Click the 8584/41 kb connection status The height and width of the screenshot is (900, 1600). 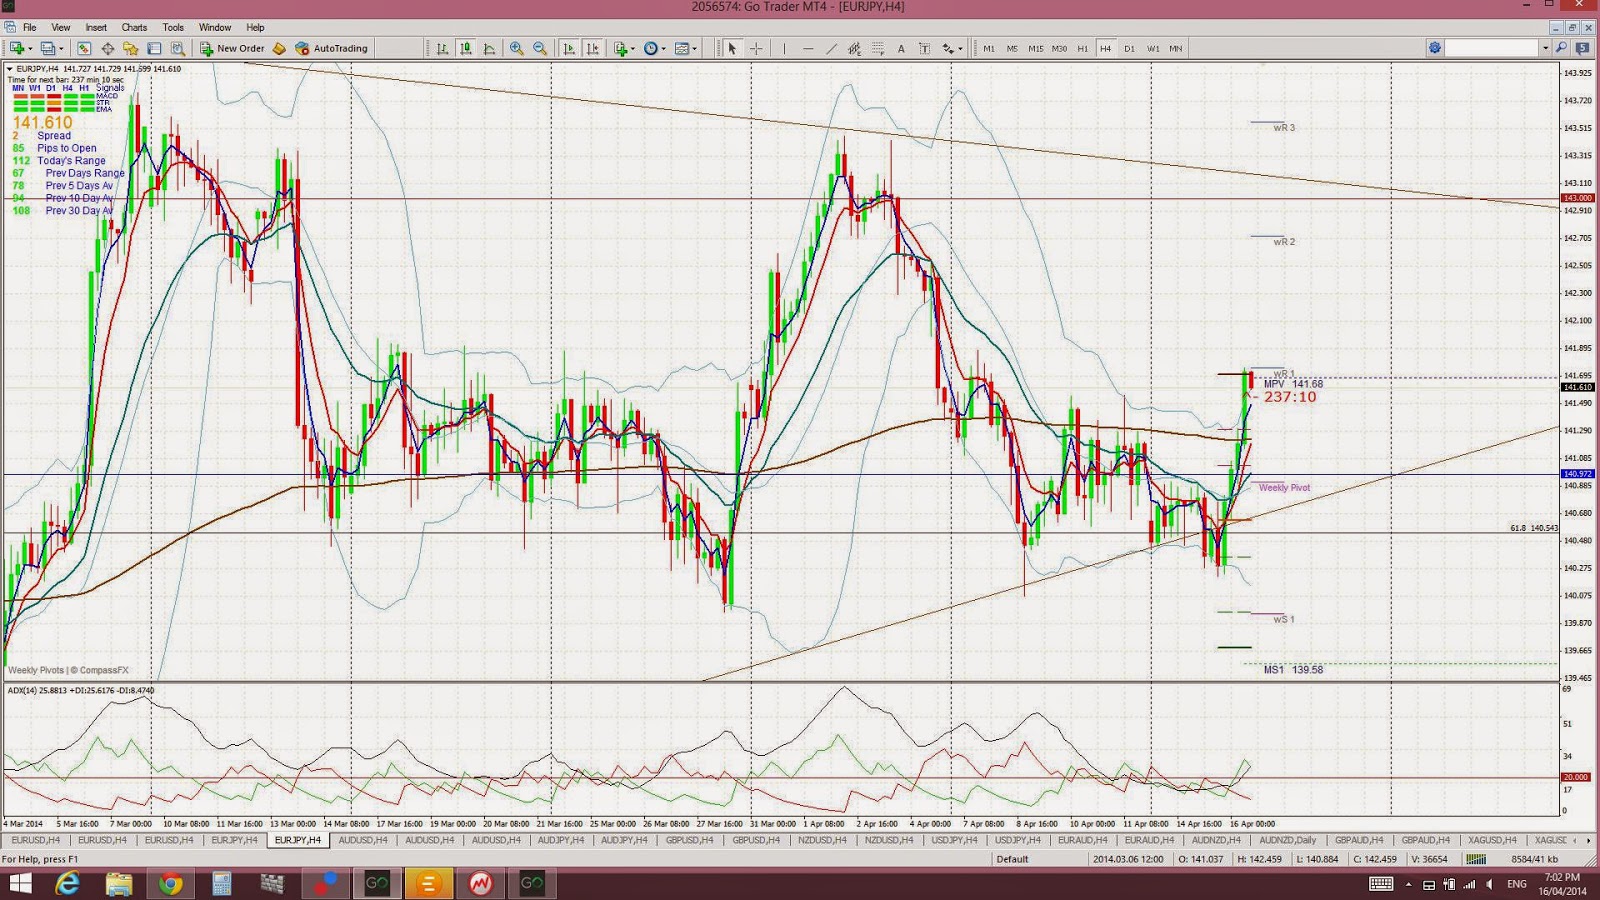tap(1535, 859)
